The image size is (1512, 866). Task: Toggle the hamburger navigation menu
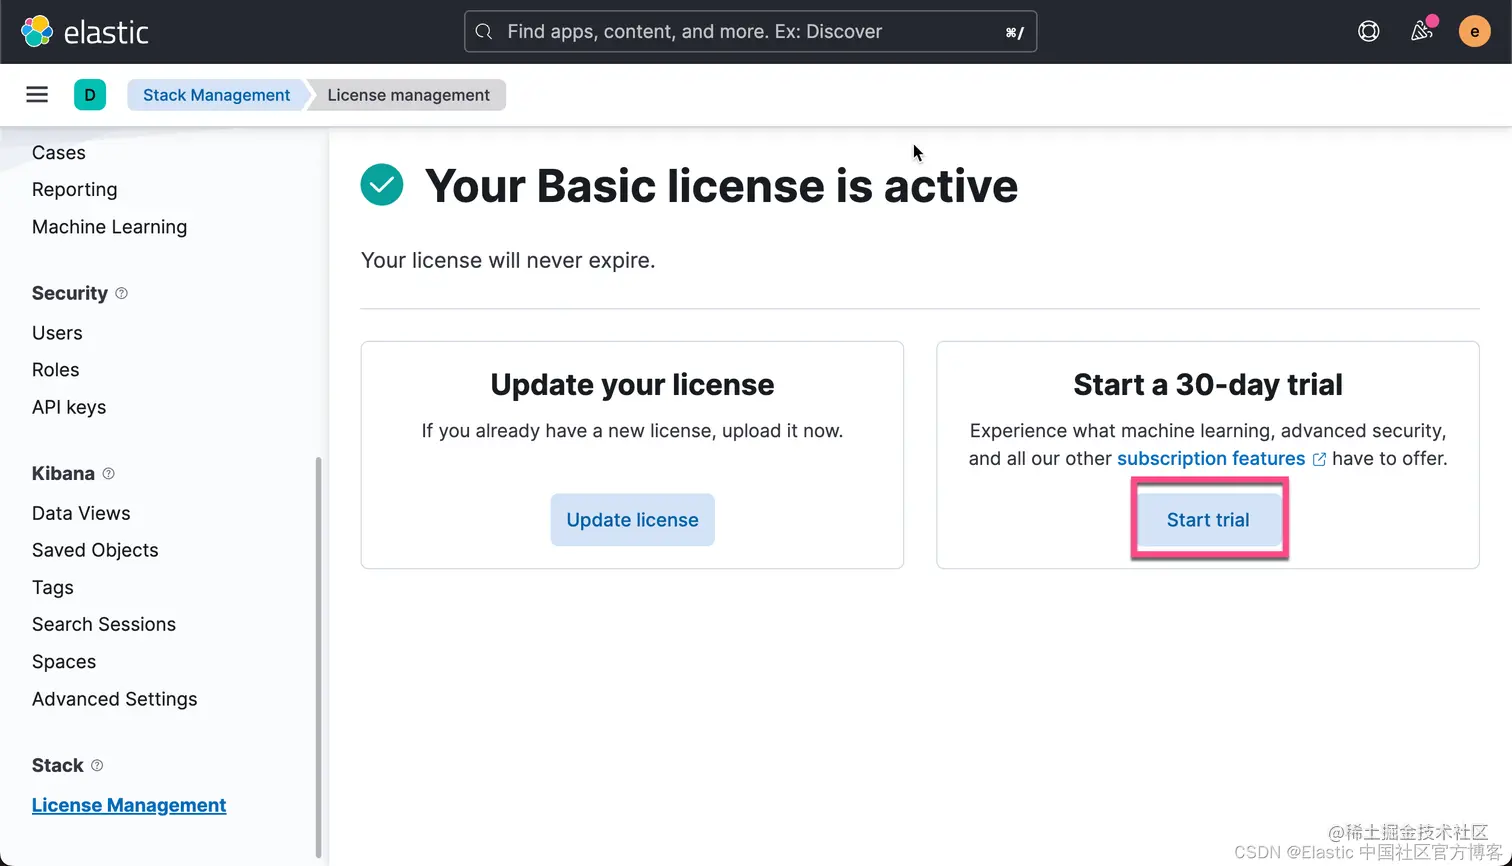[37, 95]
